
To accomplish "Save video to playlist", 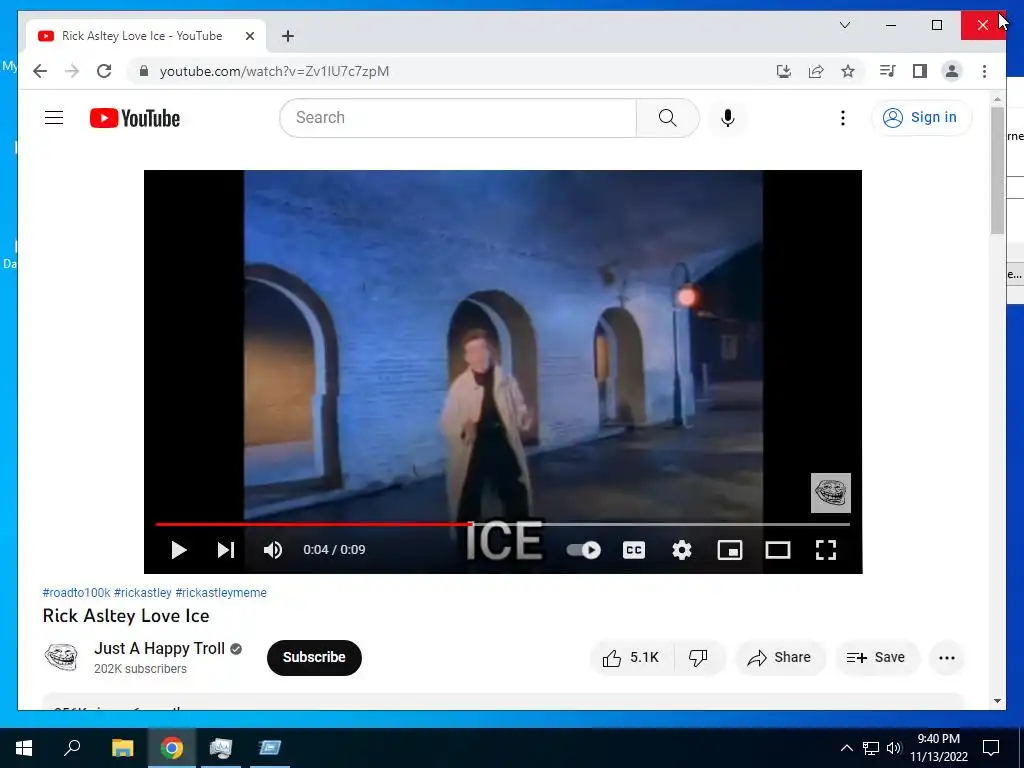I will [x=876, y=658].
